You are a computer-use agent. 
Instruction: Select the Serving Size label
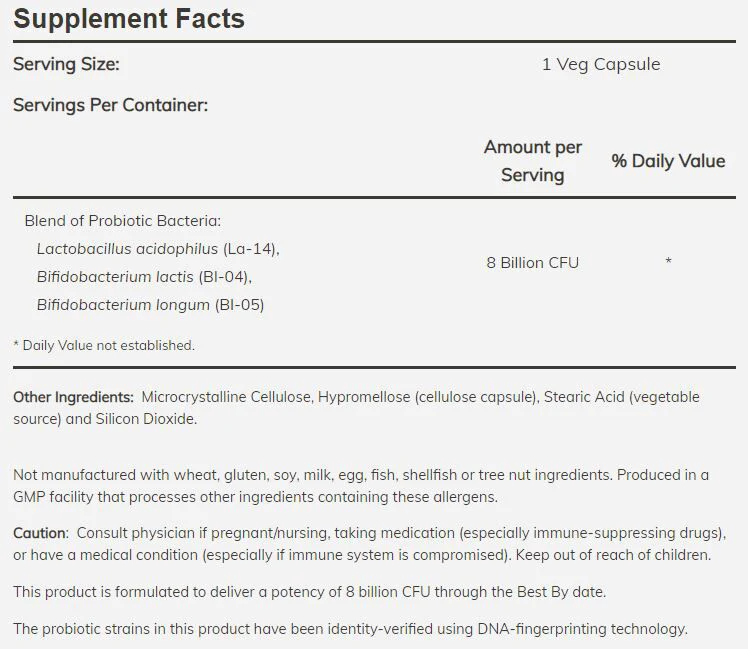pos(66,64)
